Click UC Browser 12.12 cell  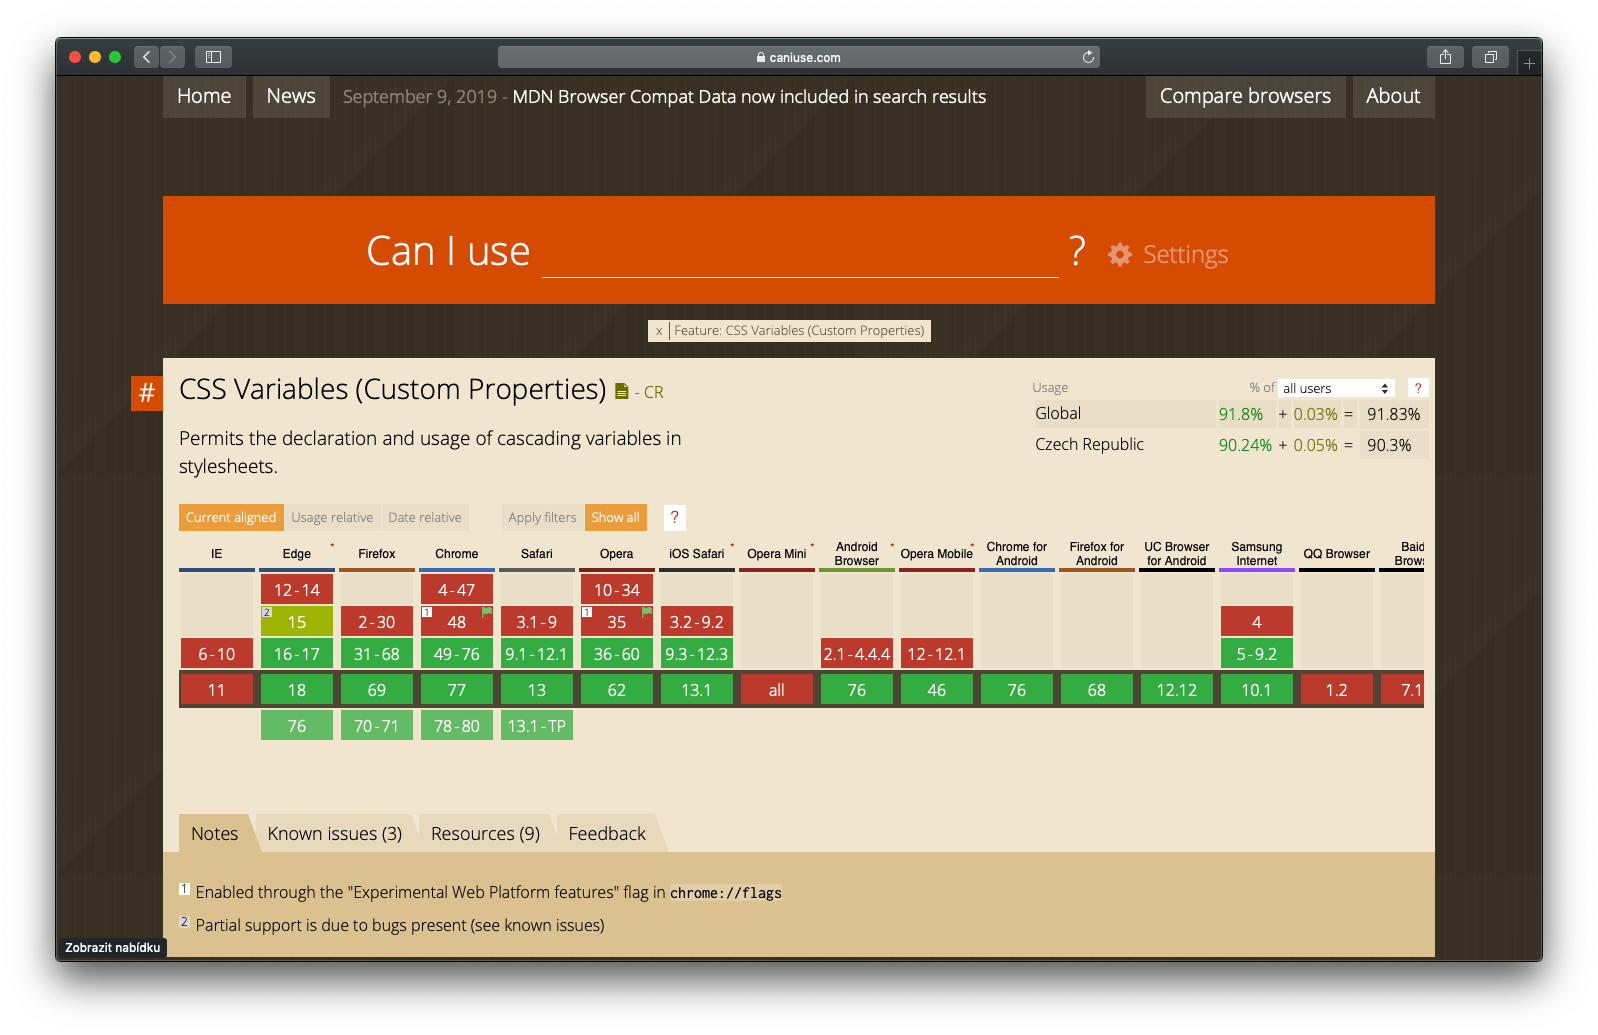(1177, 690)
